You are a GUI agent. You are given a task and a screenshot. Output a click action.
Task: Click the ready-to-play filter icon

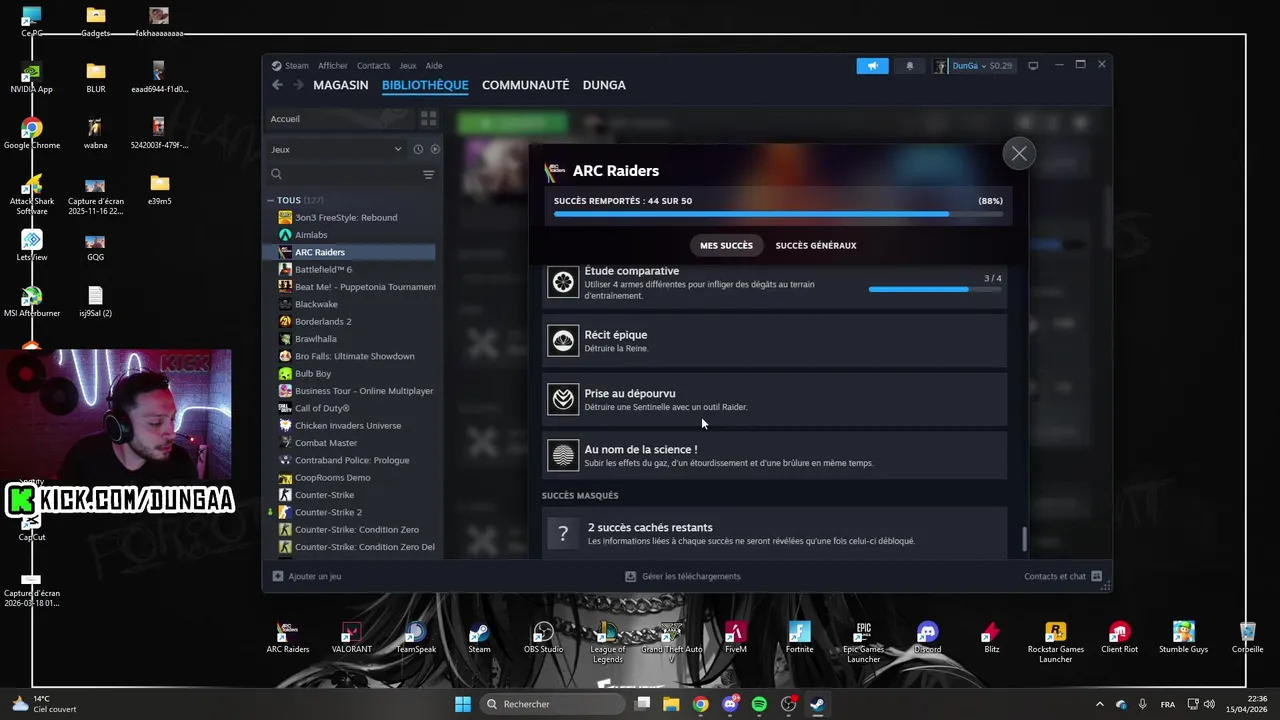coord(434,149)
